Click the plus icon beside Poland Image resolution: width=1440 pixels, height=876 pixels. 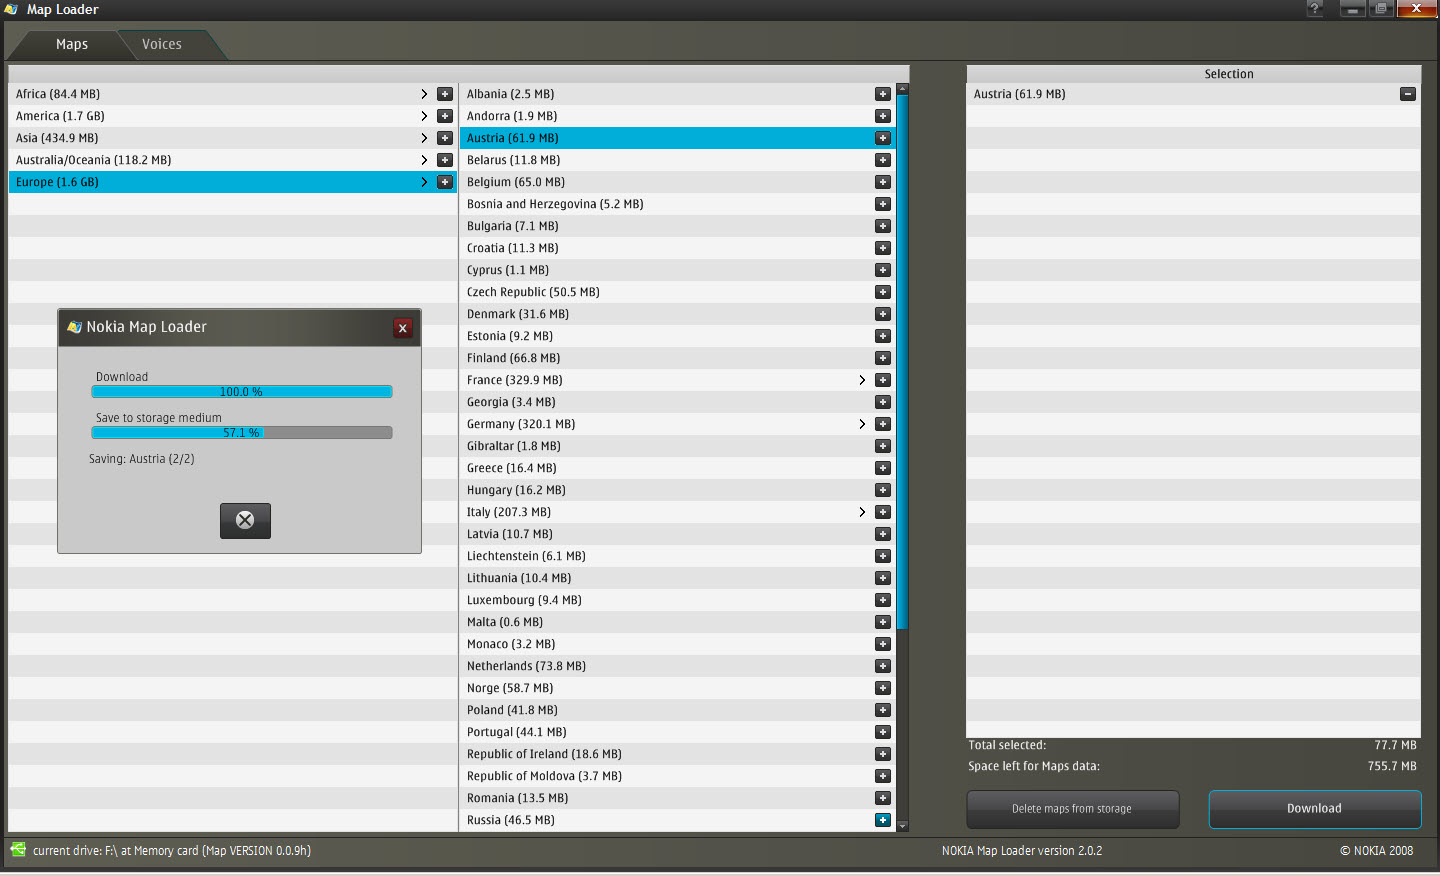click(882, 710)
